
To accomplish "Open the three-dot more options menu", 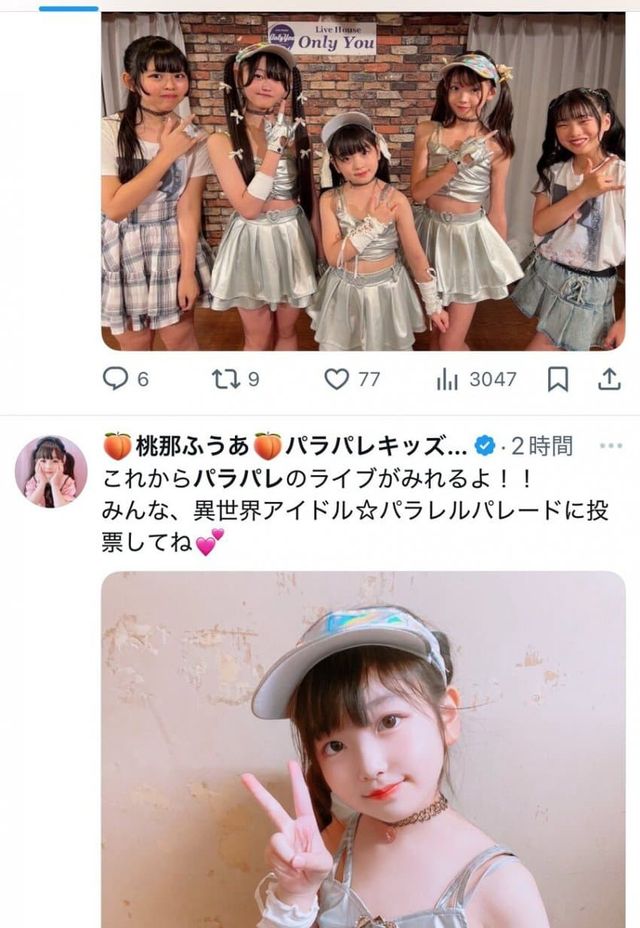I will point(611,446).
